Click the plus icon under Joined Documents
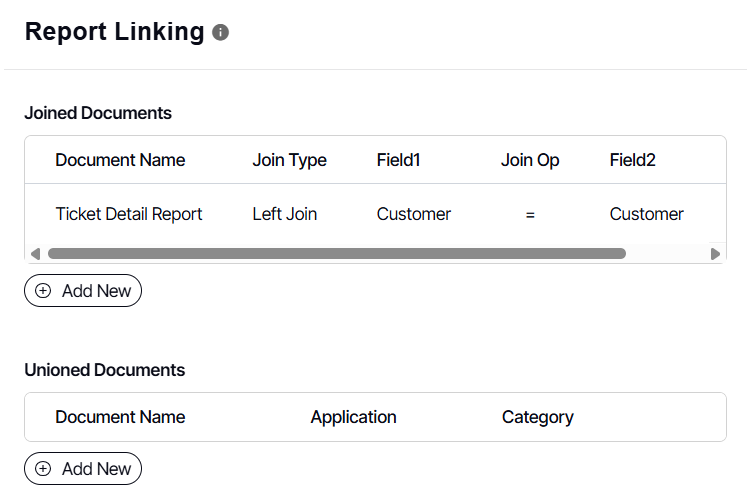This screenshot has width=751, height=499. (43, 291)
